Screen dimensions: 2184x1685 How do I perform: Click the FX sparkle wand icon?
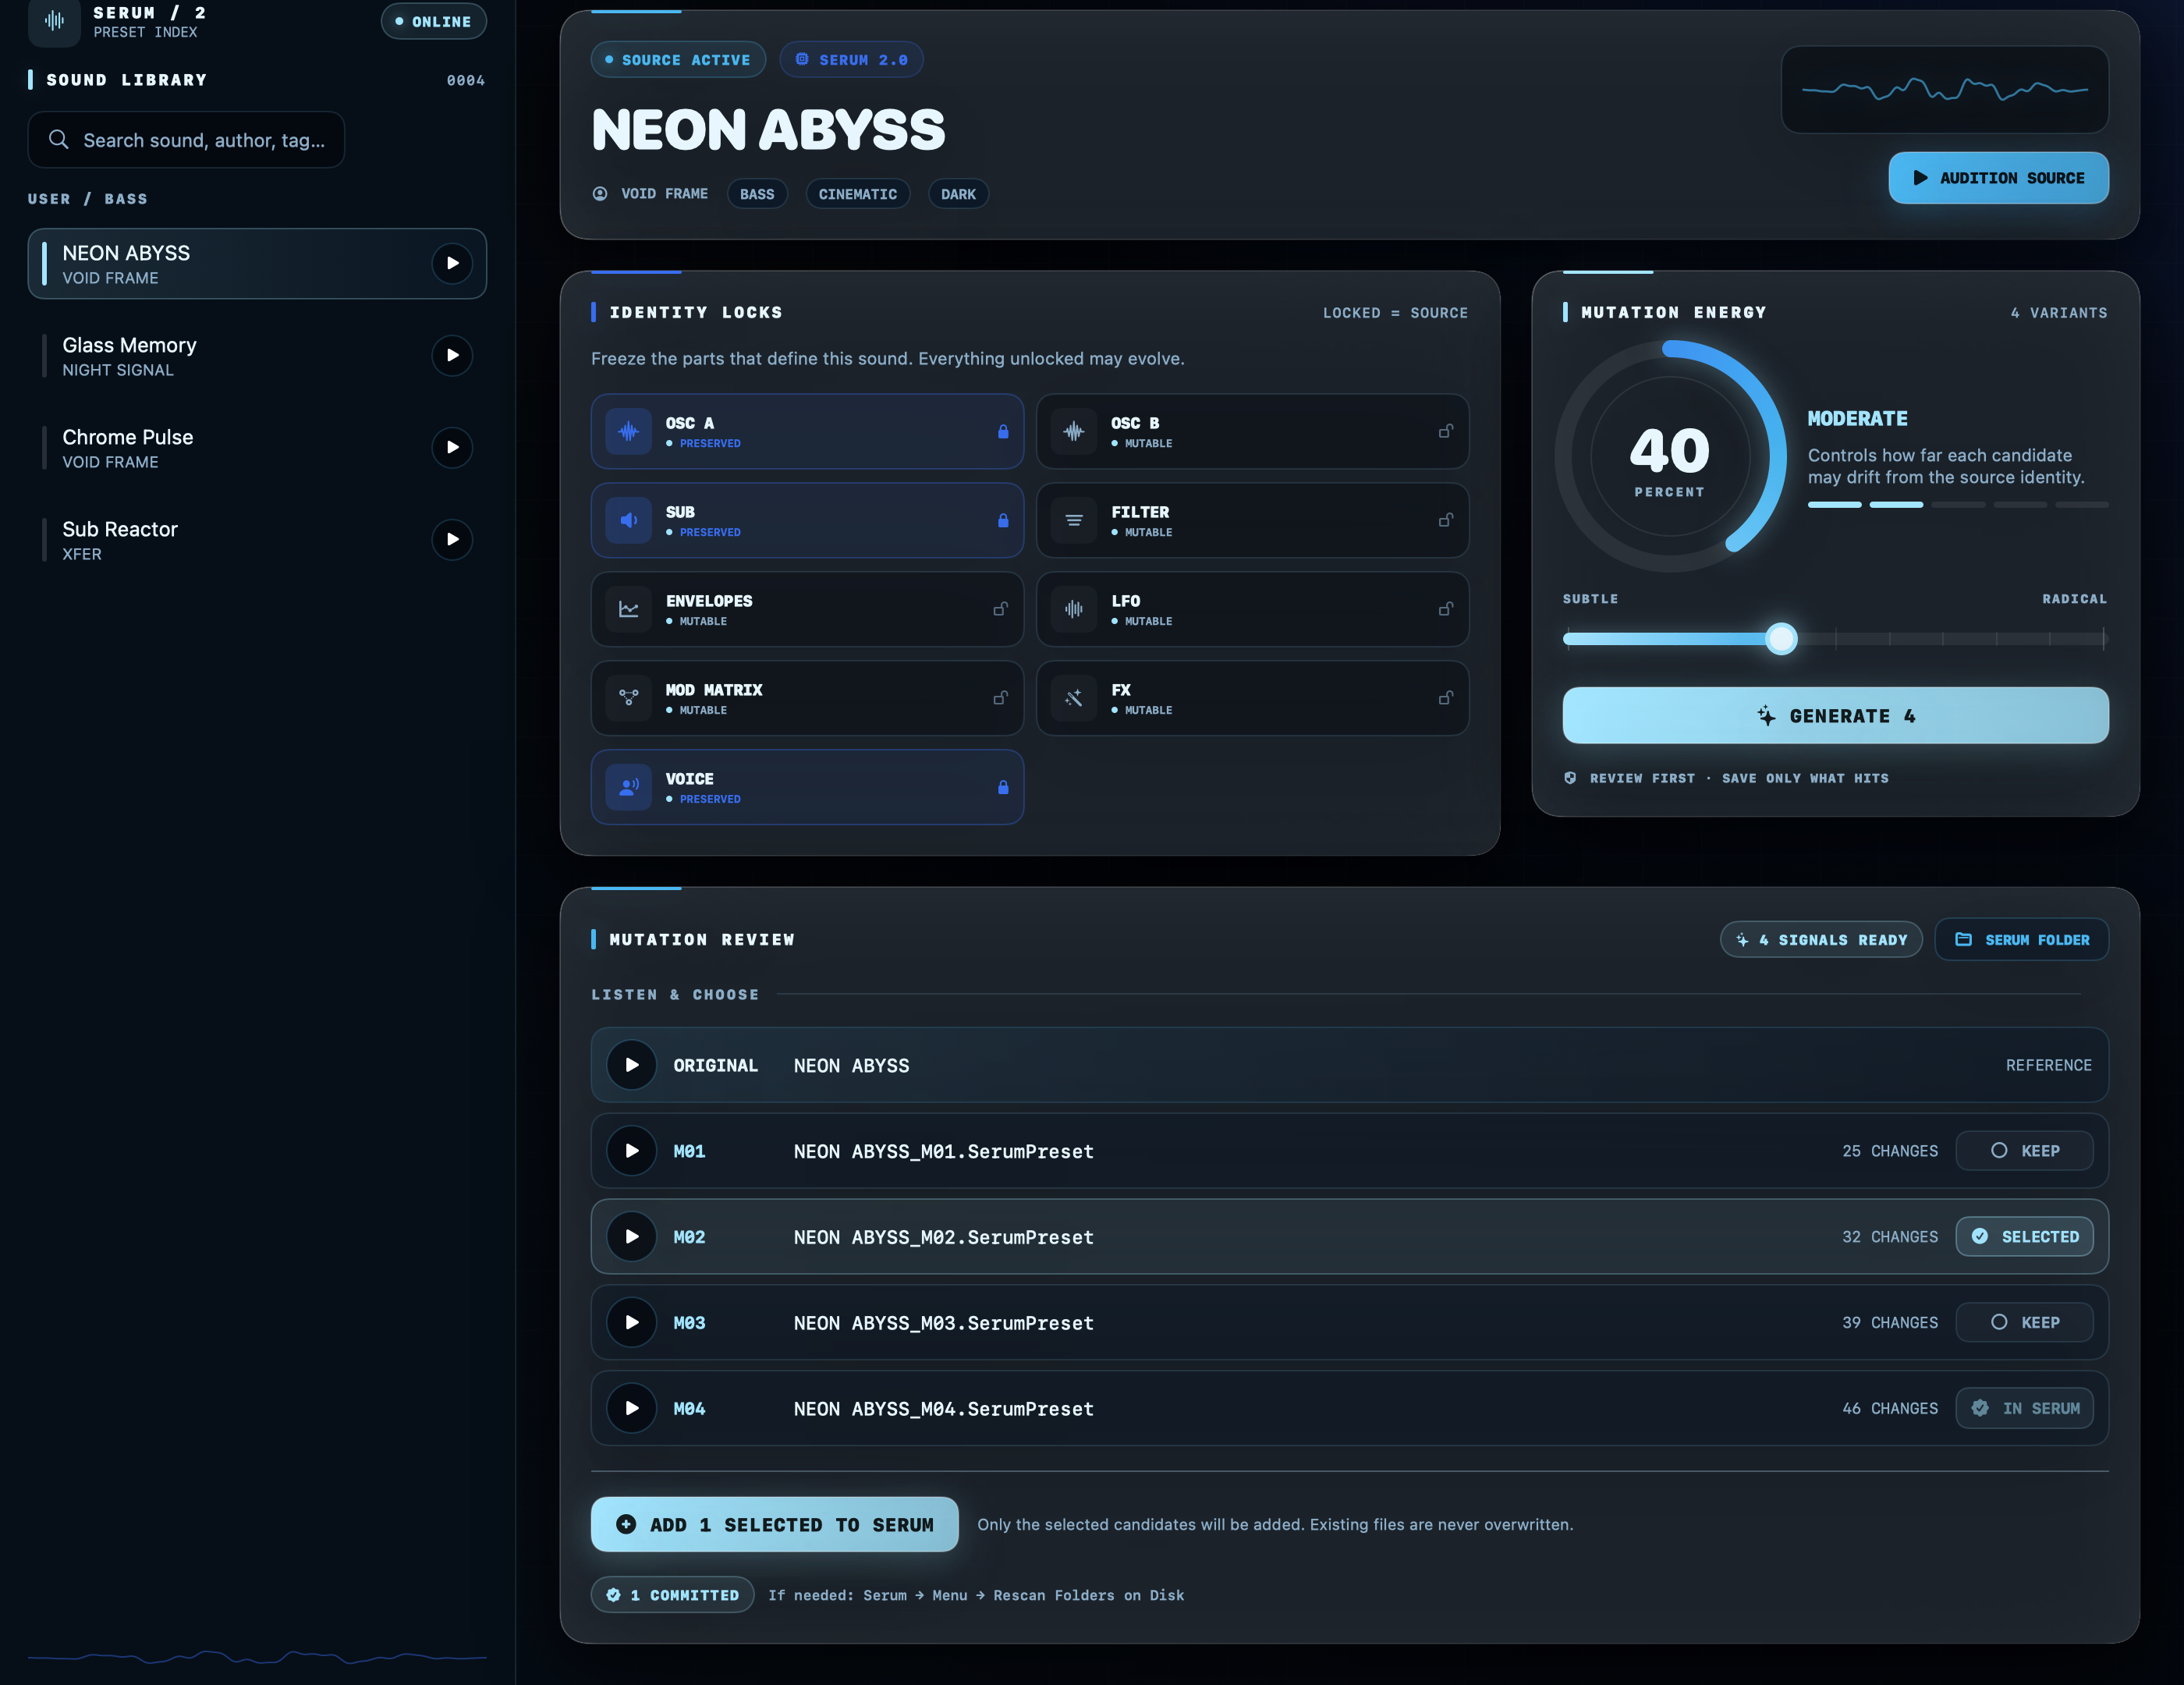click(1074, 699)
